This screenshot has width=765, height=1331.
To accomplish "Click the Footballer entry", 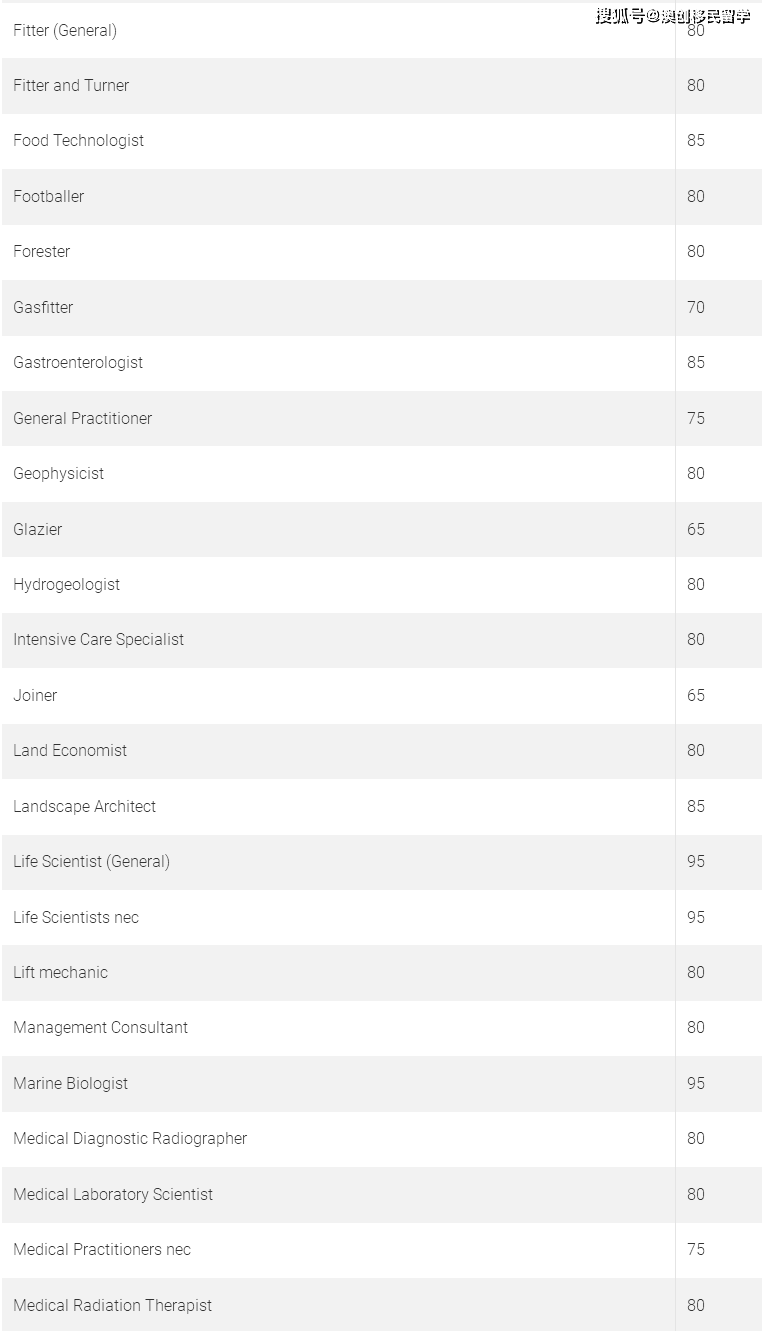I will pos(48,197).
